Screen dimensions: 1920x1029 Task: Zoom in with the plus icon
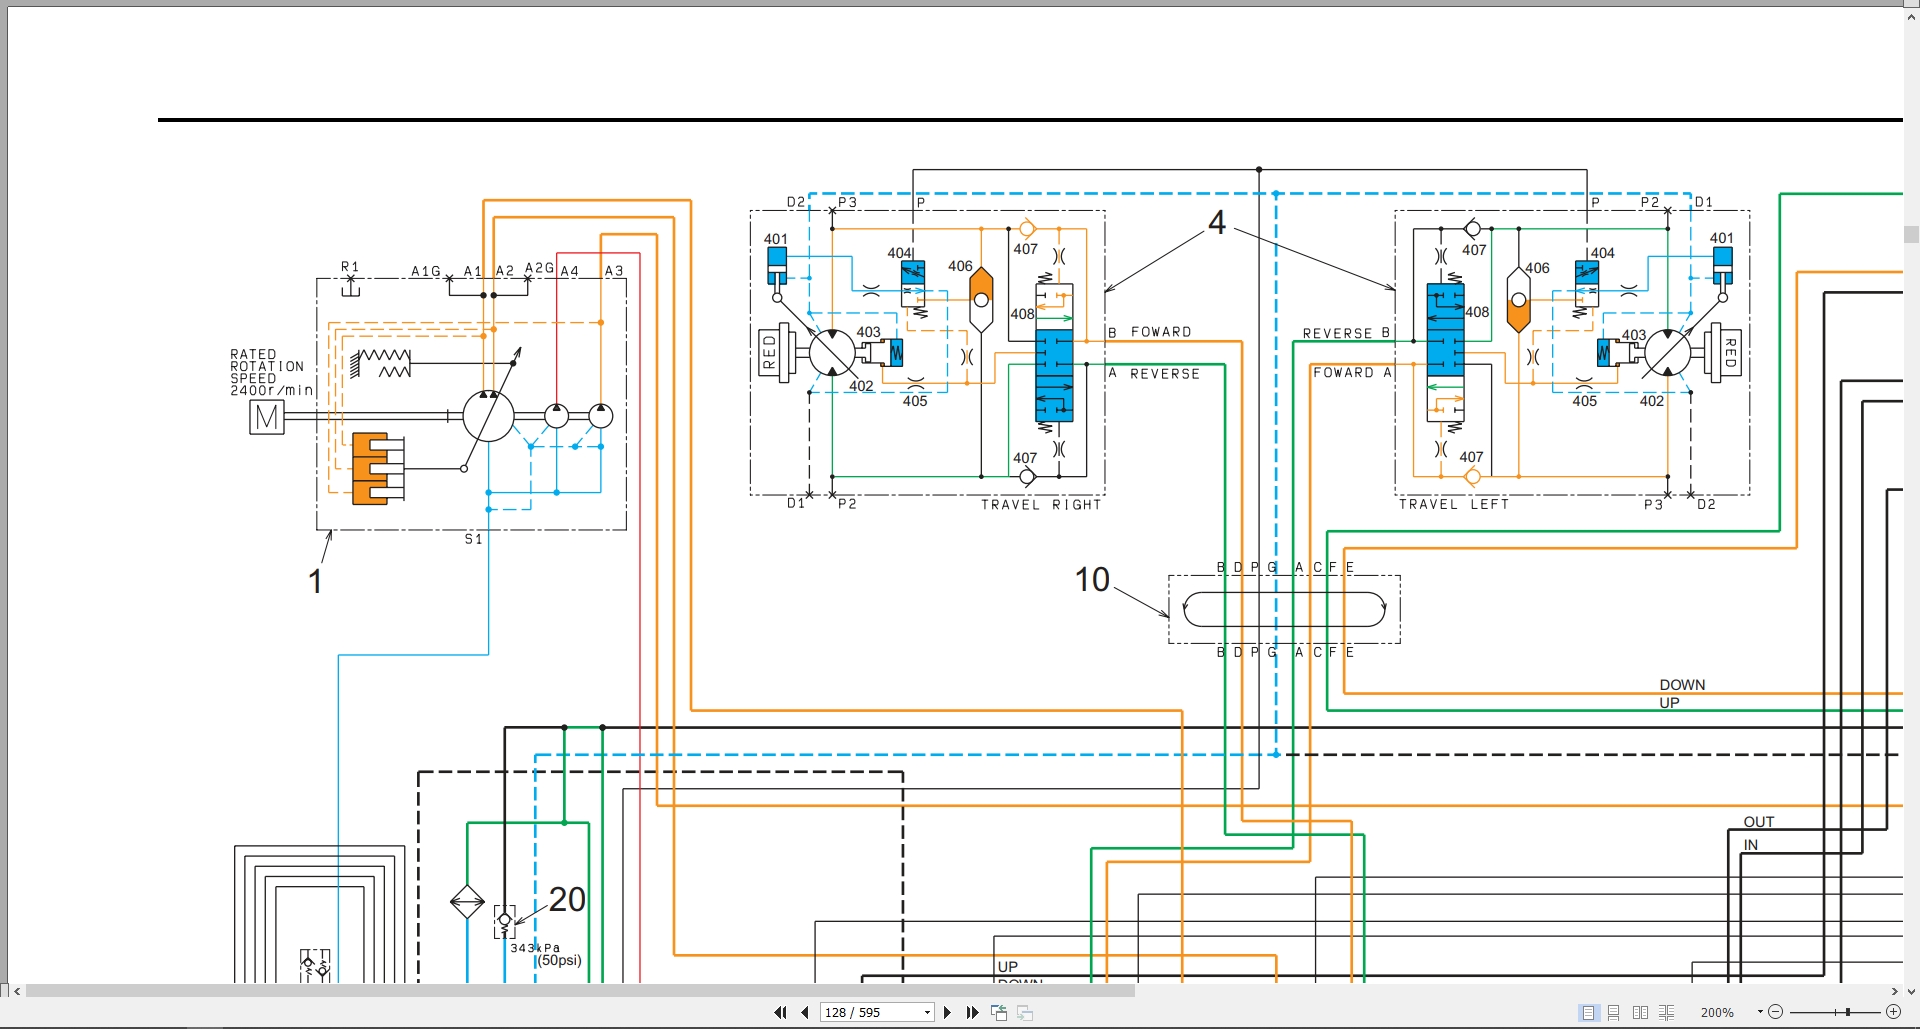1893,1012
